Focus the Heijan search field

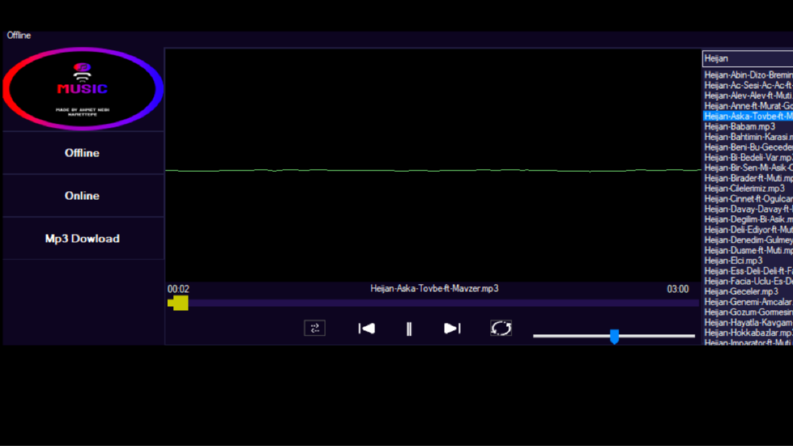click(x=747, y=59)
